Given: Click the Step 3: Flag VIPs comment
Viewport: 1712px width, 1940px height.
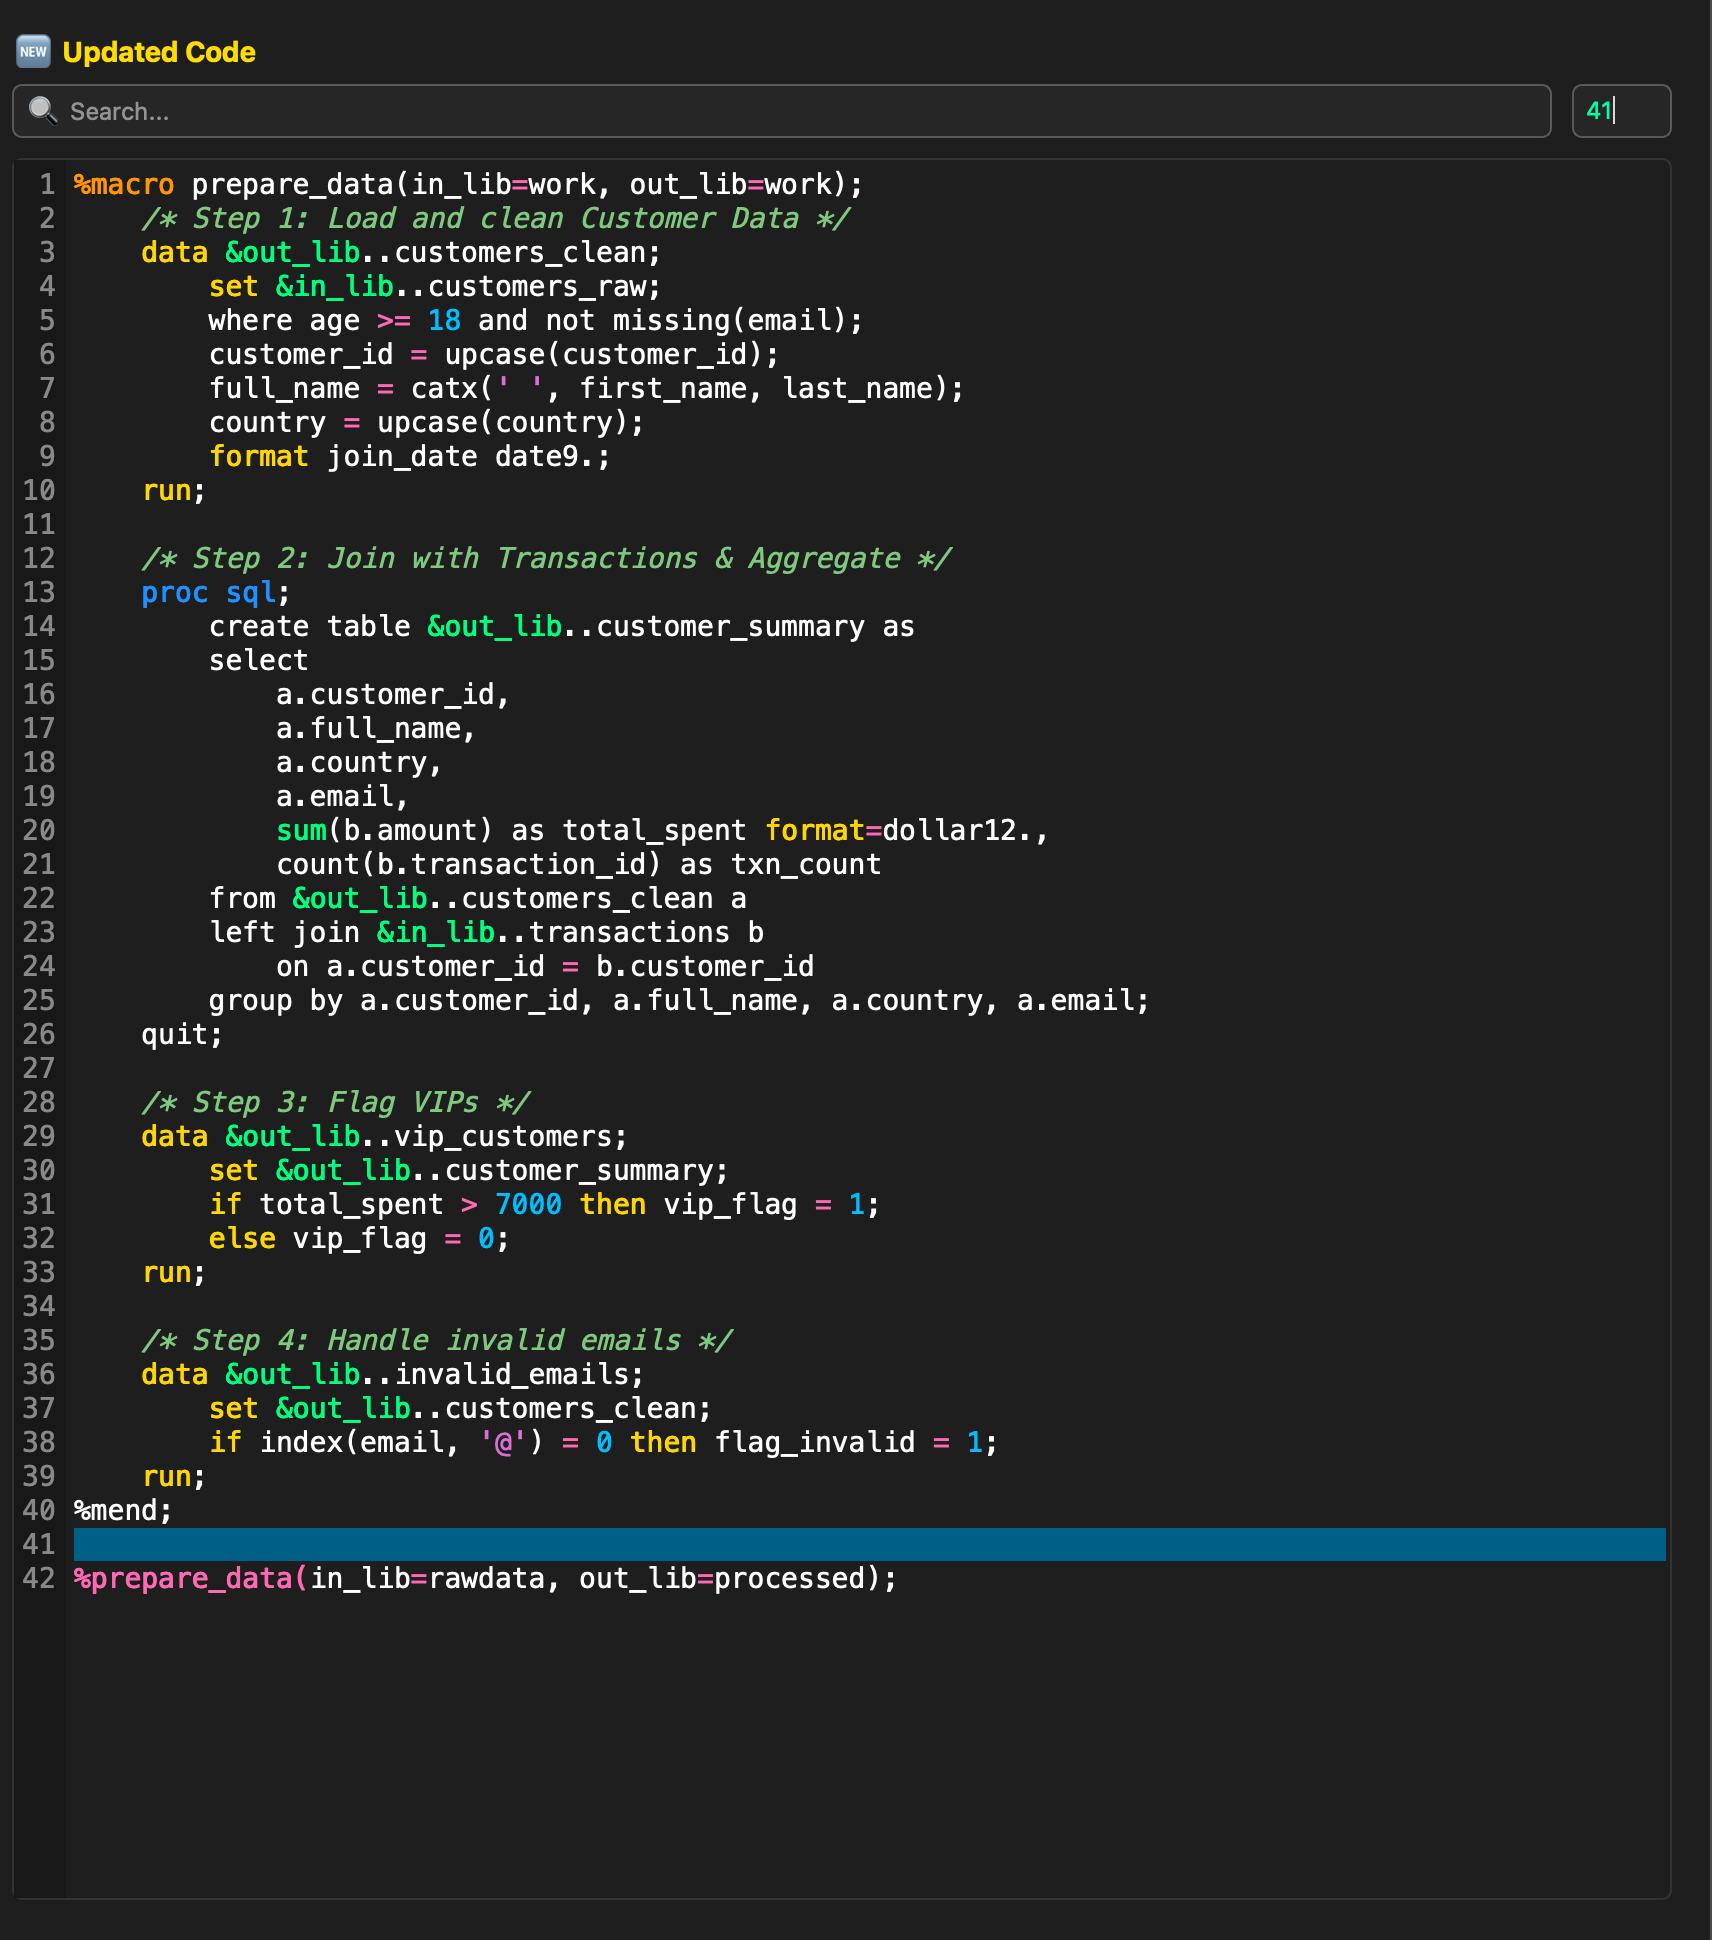Looking at the screenshot, I should pos(335,1101).
